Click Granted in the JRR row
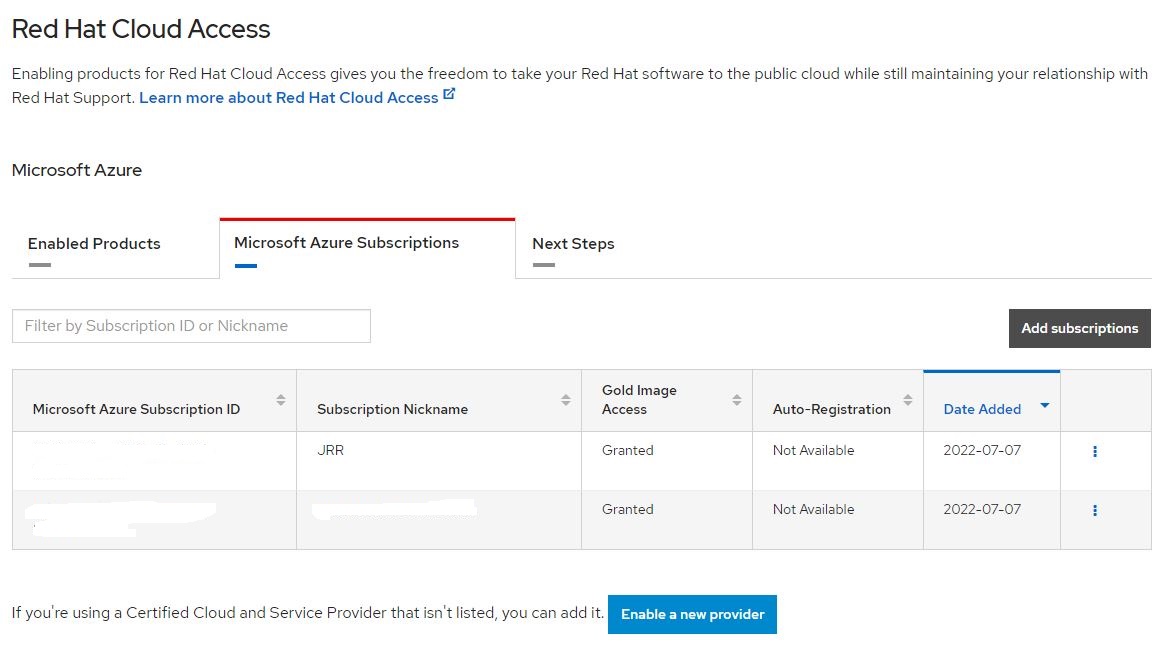The image size is (1176, 658). (627, 451)
